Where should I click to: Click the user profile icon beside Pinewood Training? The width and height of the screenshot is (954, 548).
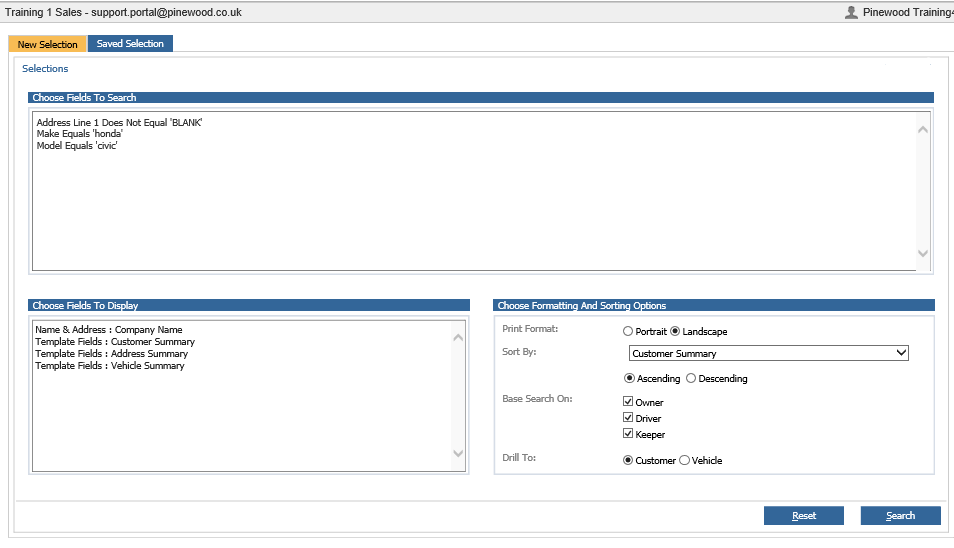point(851,12)
